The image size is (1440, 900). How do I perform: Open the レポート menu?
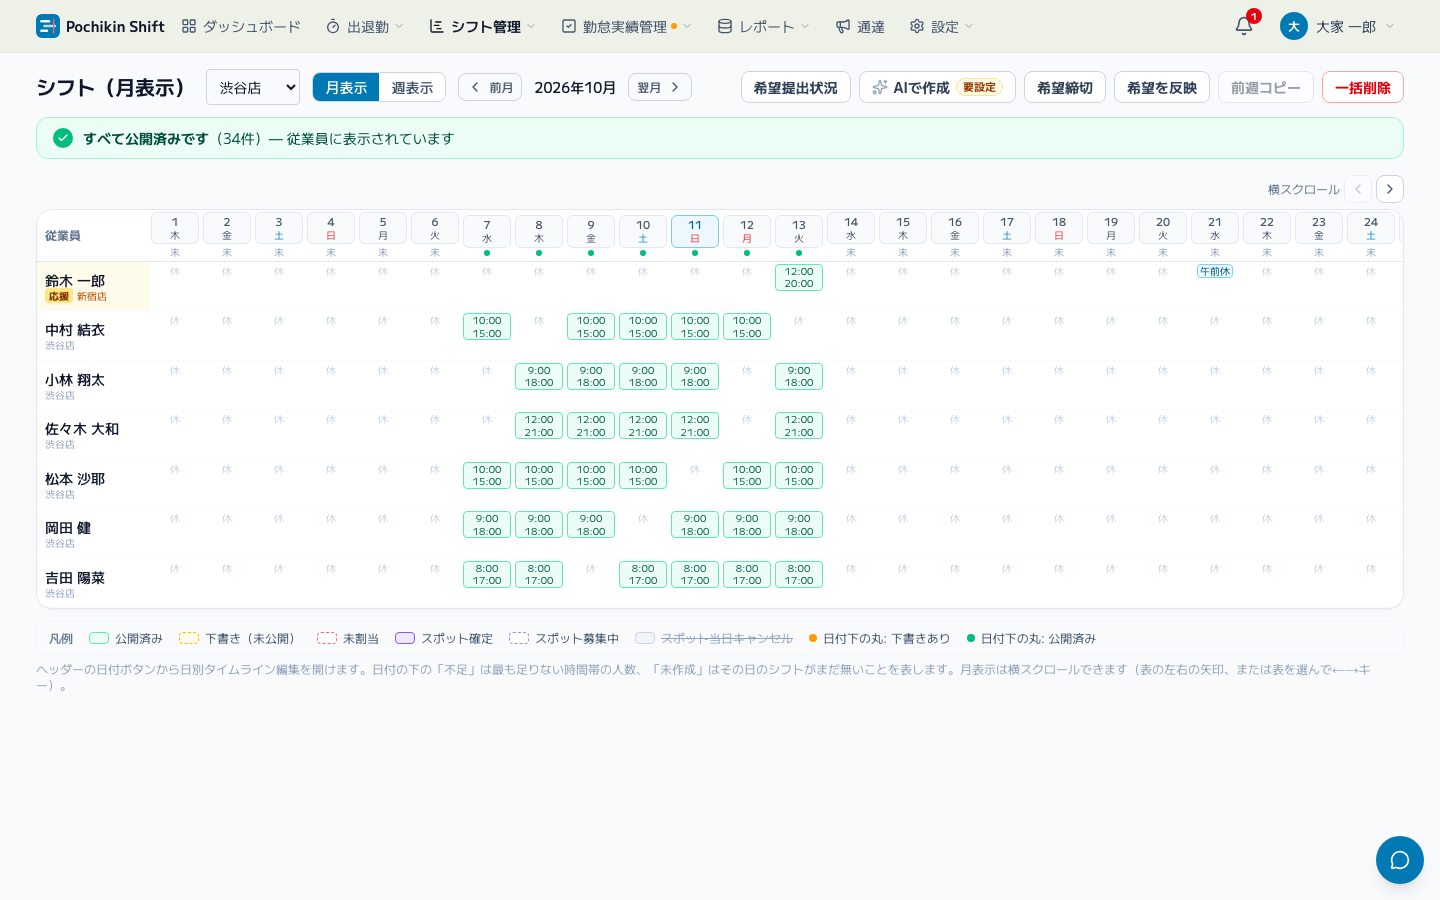point(764,26)
